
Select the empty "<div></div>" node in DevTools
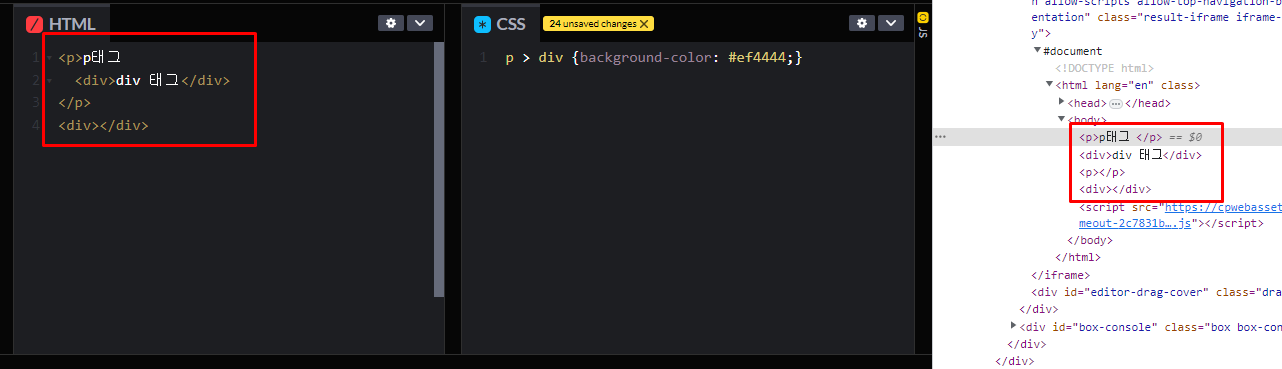click(1115, 188)
